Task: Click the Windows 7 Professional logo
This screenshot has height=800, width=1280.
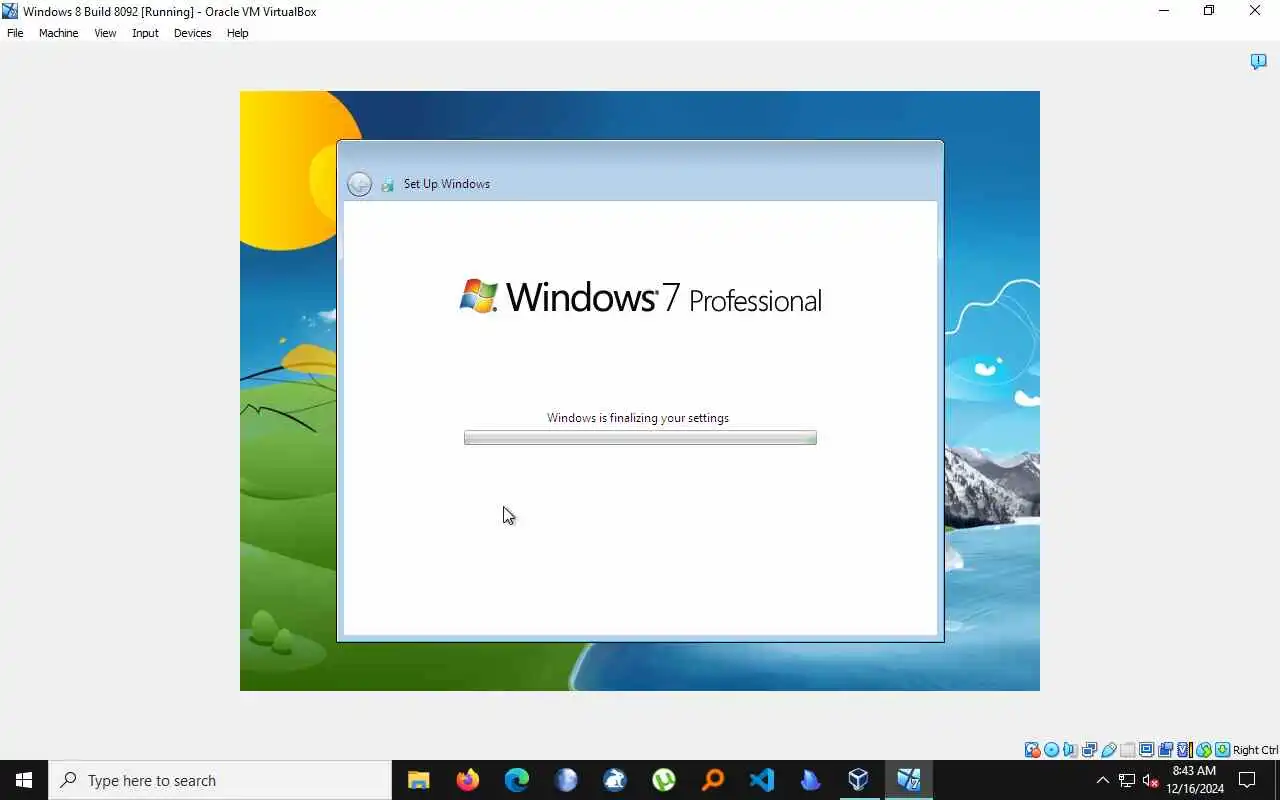Action: point(640,297)
